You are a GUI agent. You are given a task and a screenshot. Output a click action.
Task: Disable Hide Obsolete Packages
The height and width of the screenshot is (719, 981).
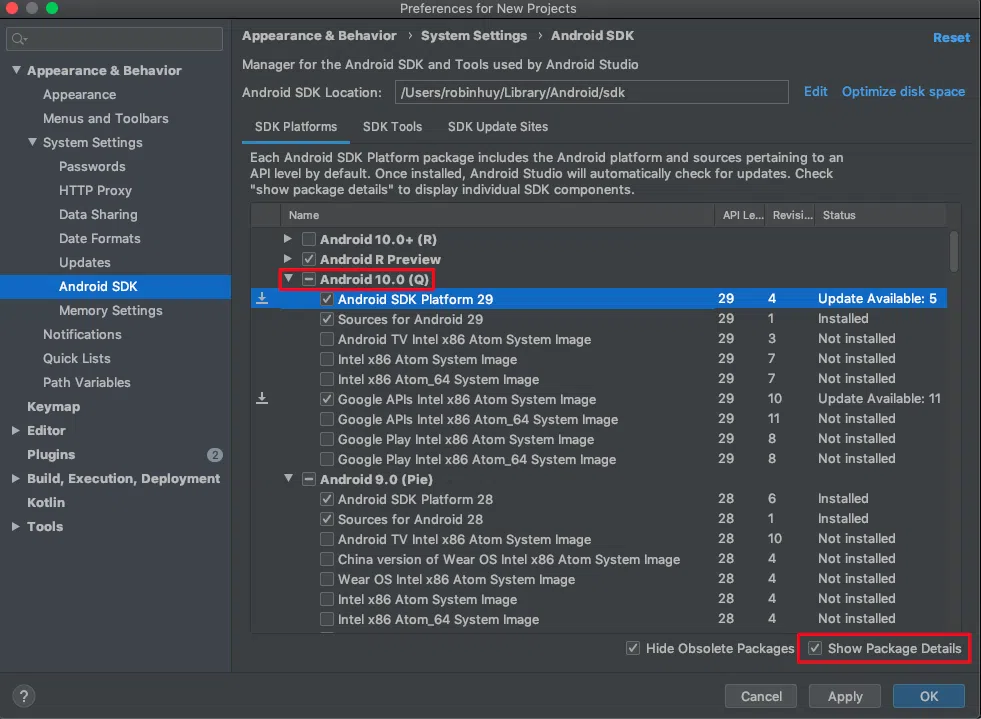tap(633, 648)
